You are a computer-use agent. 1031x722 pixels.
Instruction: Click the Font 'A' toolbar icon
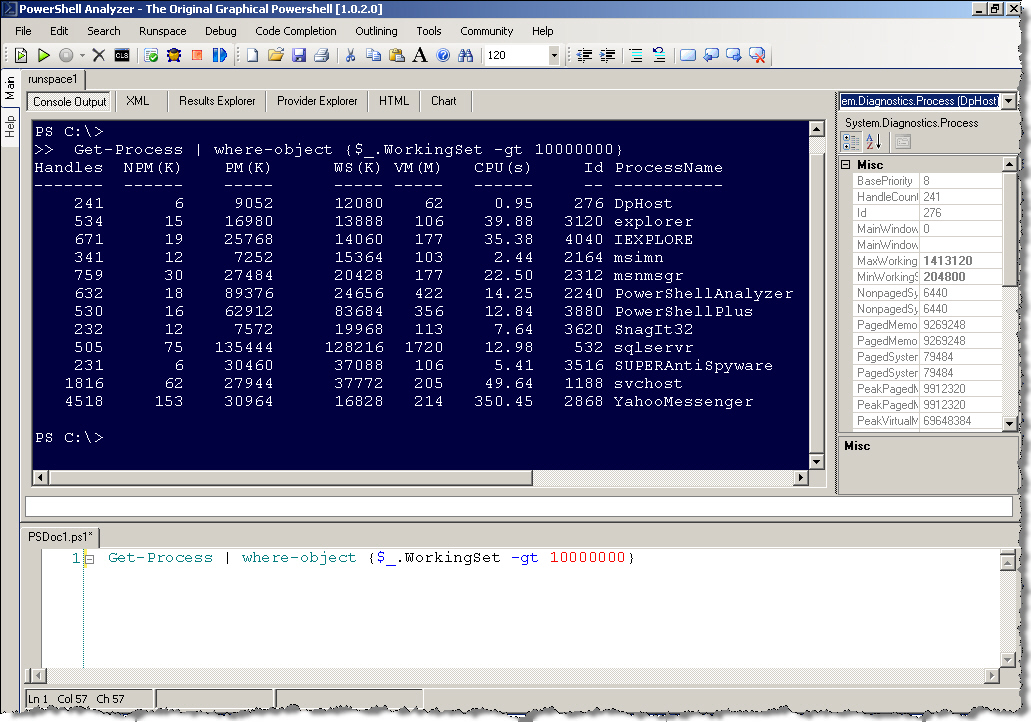[420, 56]
